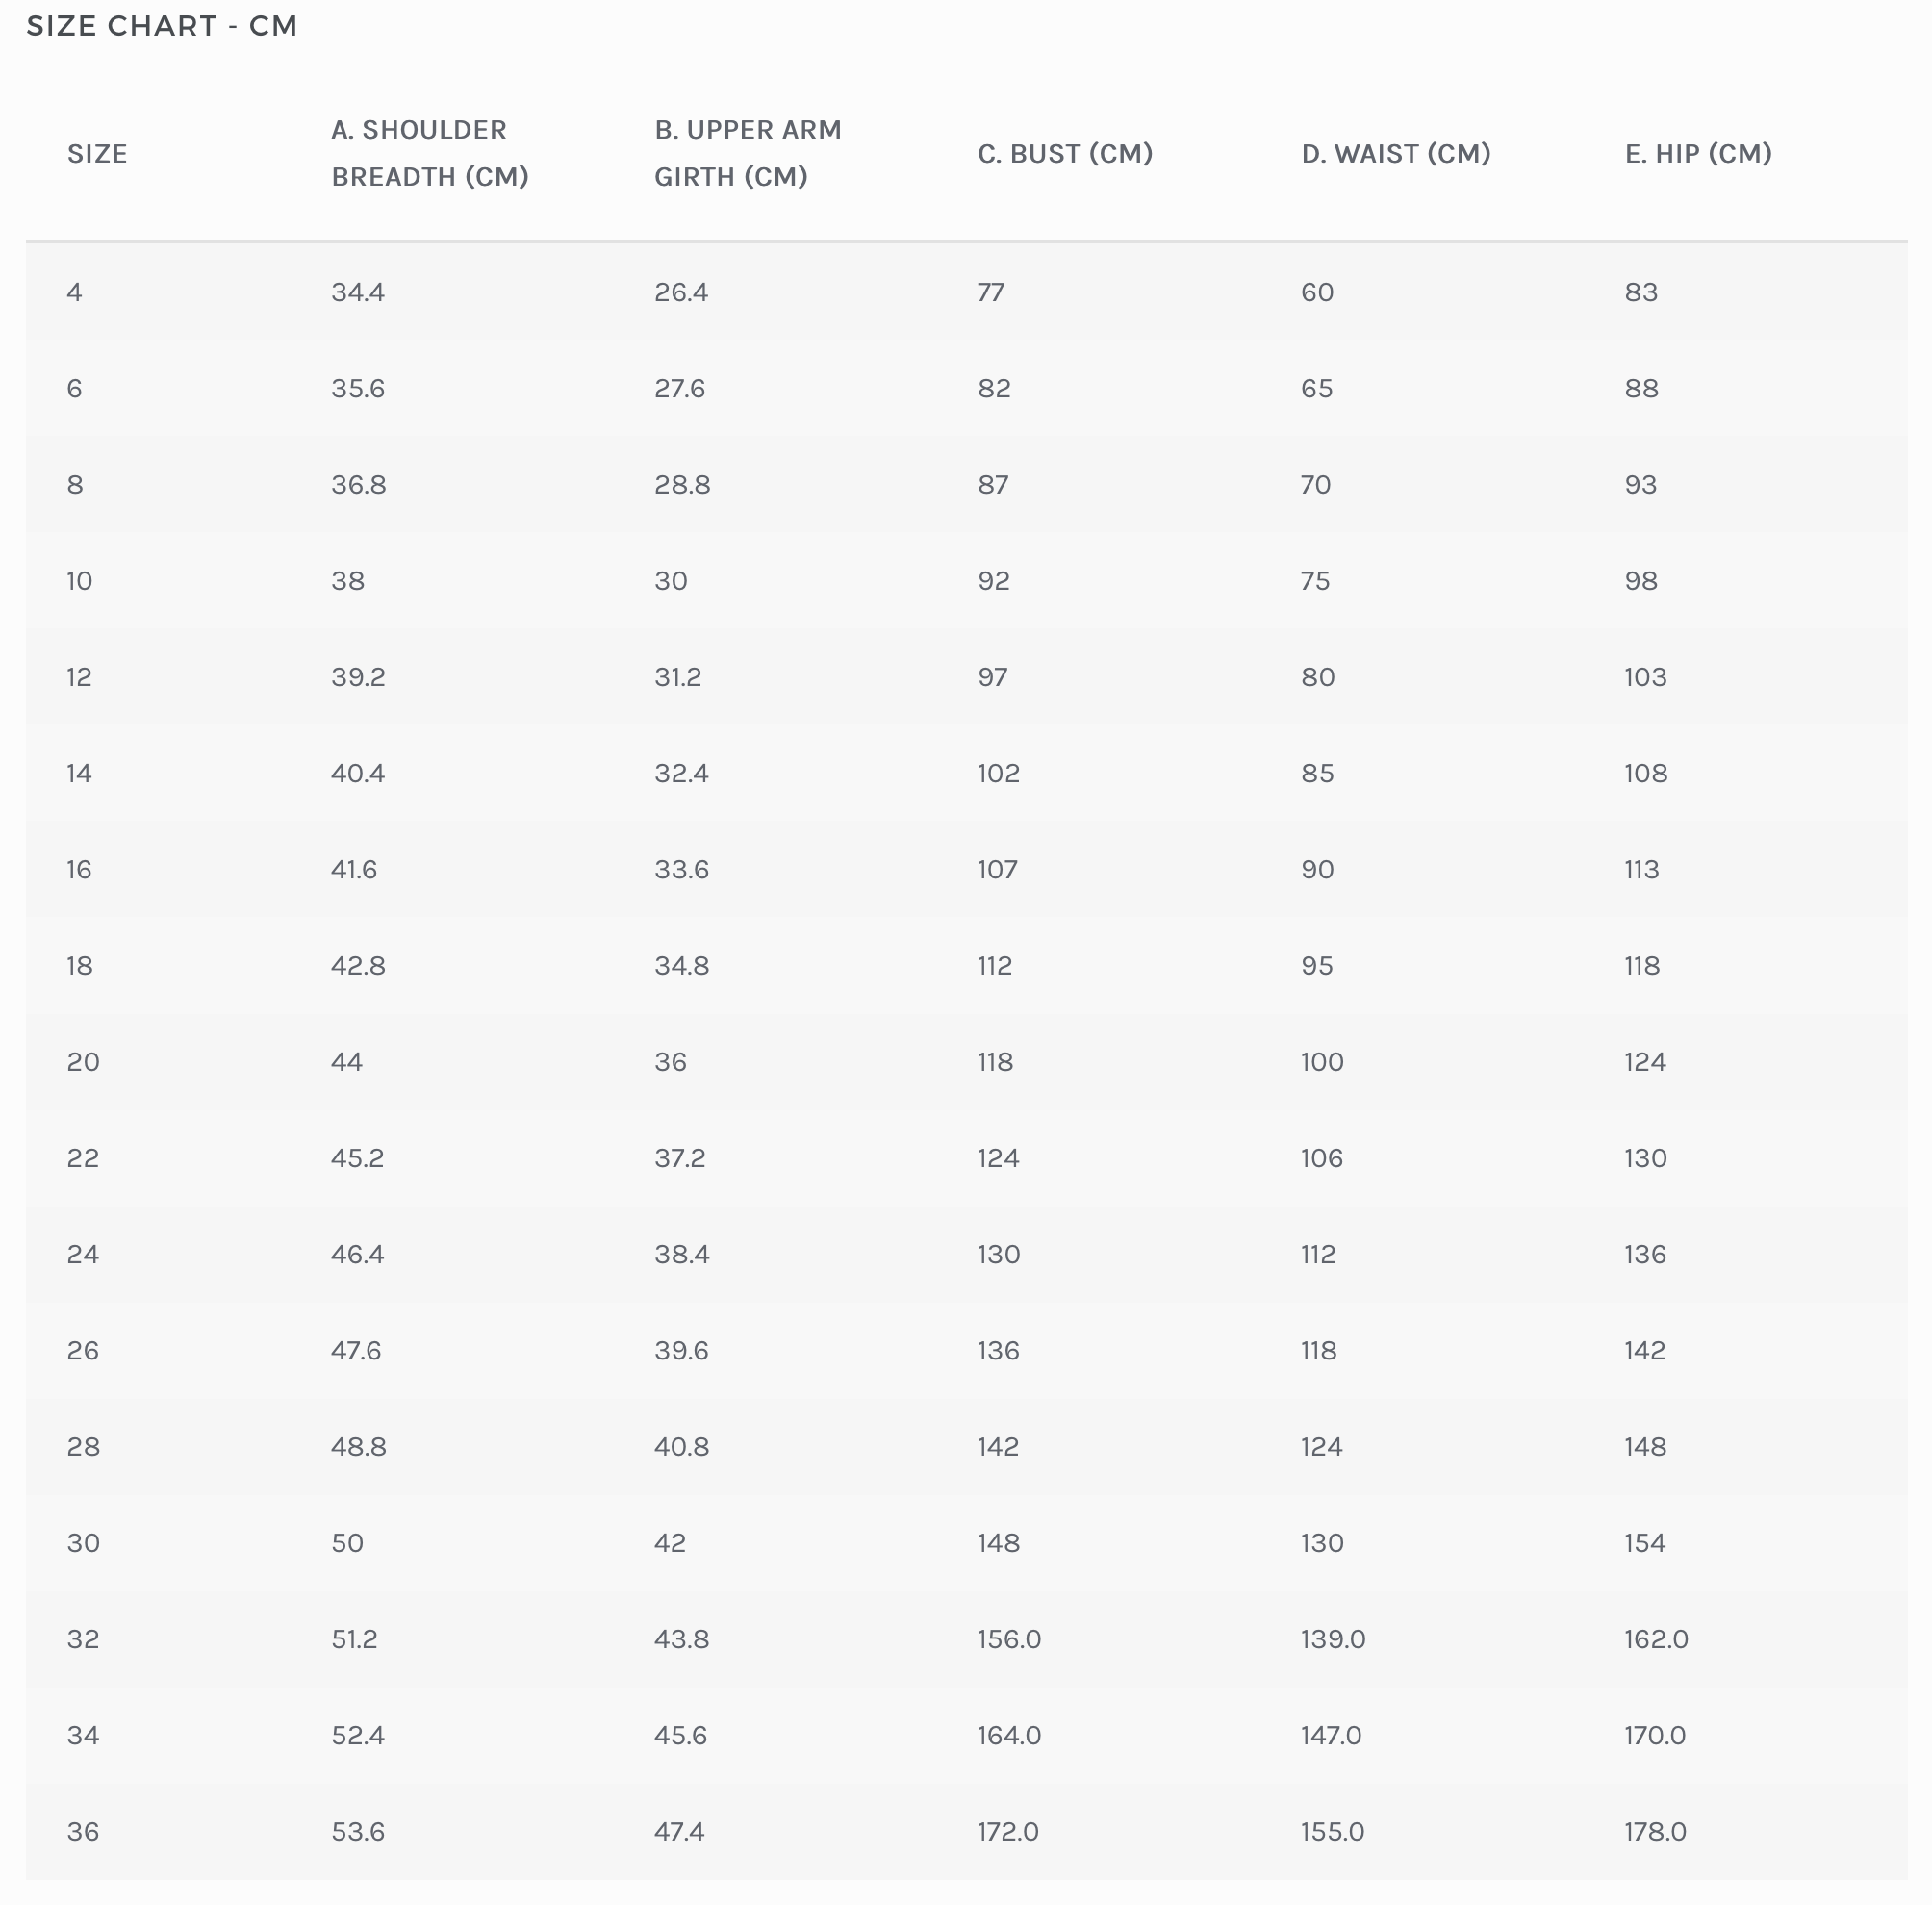Screen dimensions: 1932x1905
Task: Click the hip value 162.0 for size 32
Action: point(1656,1639)
